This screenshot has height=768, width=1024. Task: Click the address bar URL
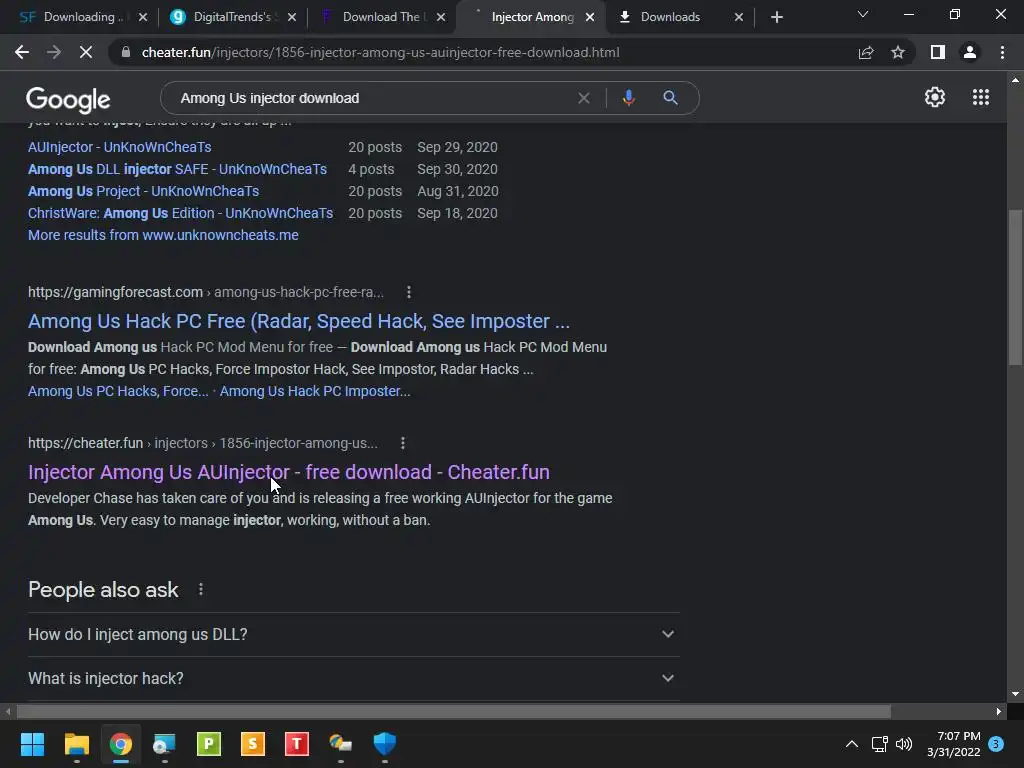coord(381,52)
